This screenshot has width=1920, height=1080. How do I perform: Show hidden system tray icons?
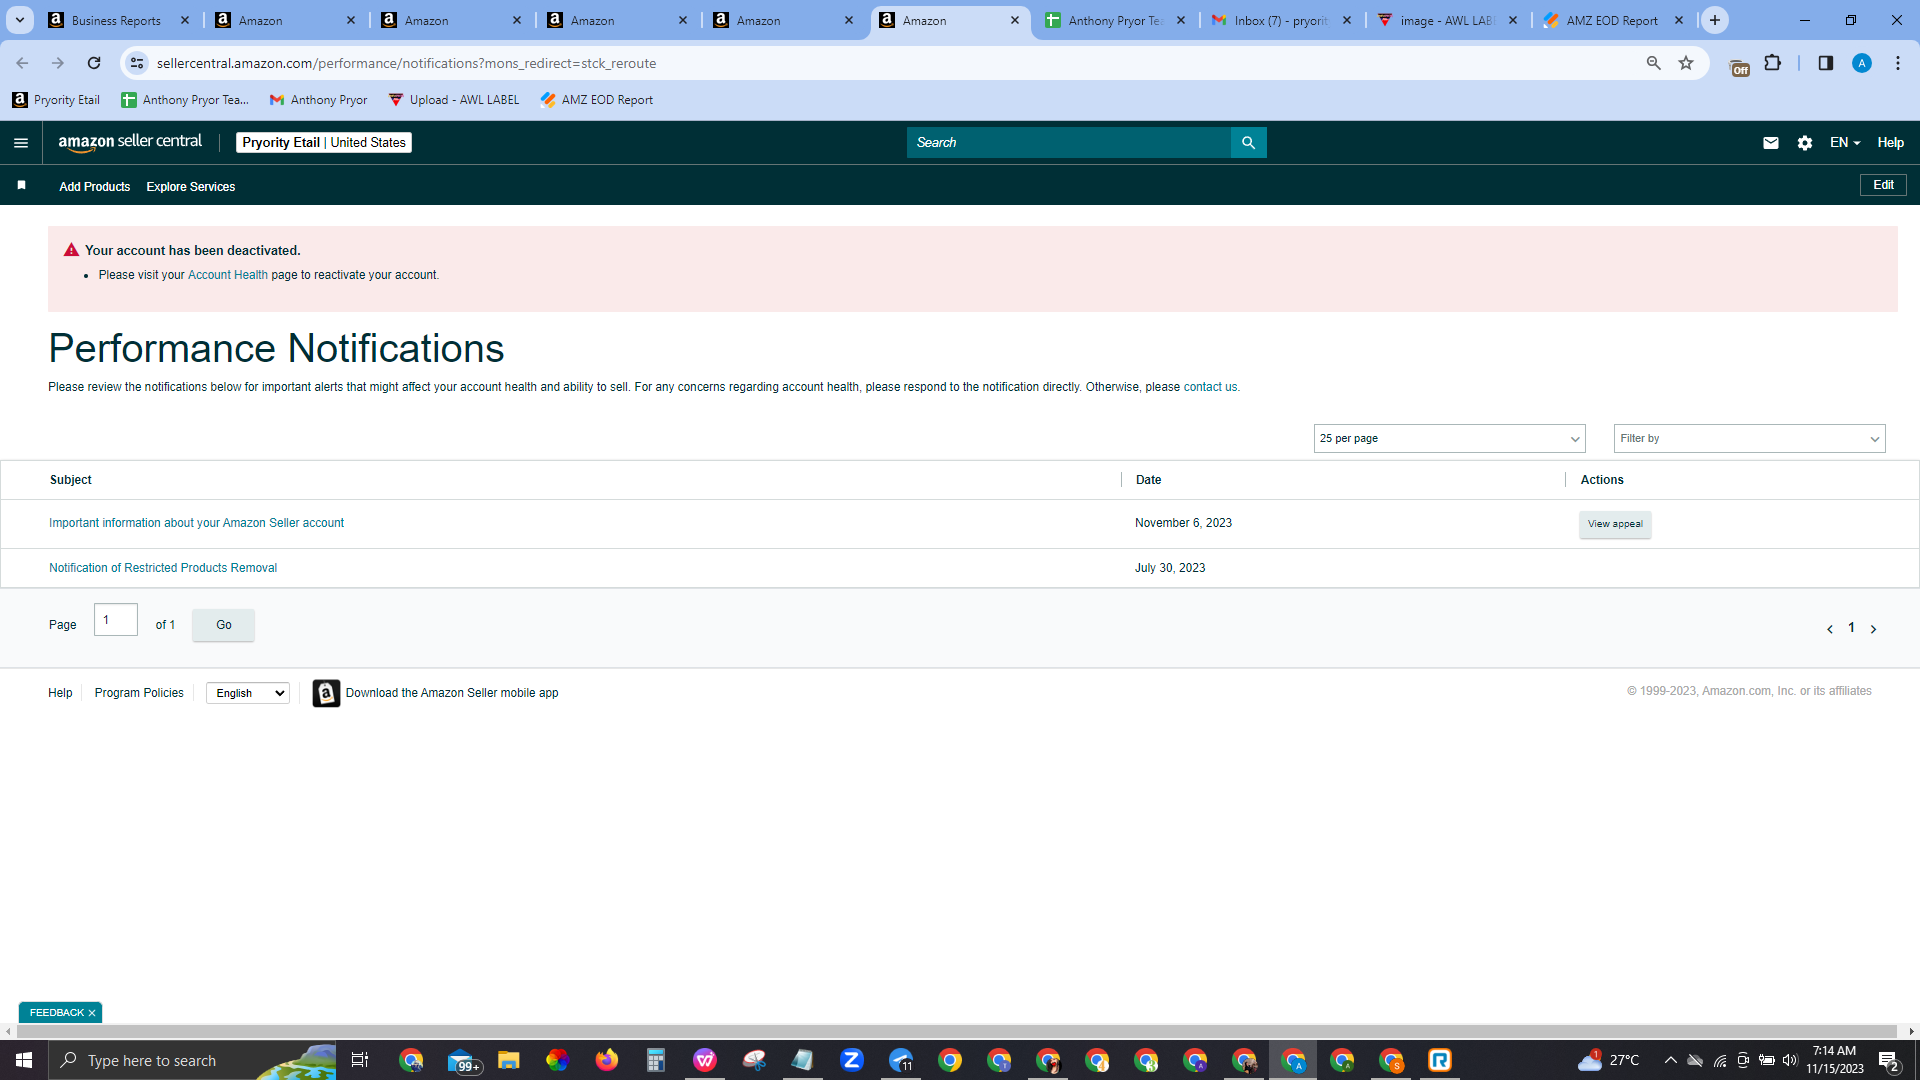[x=1670, y=1060]
